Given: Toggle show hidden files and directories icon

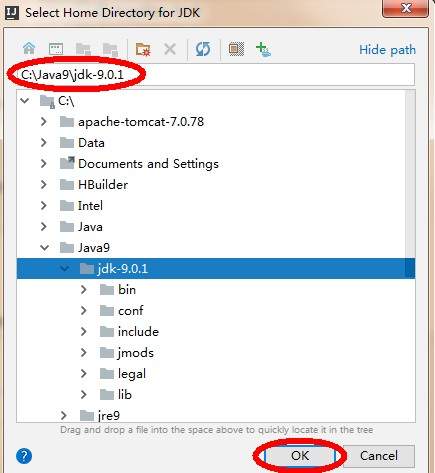Looking at the screenshot, I should (236, 49).
